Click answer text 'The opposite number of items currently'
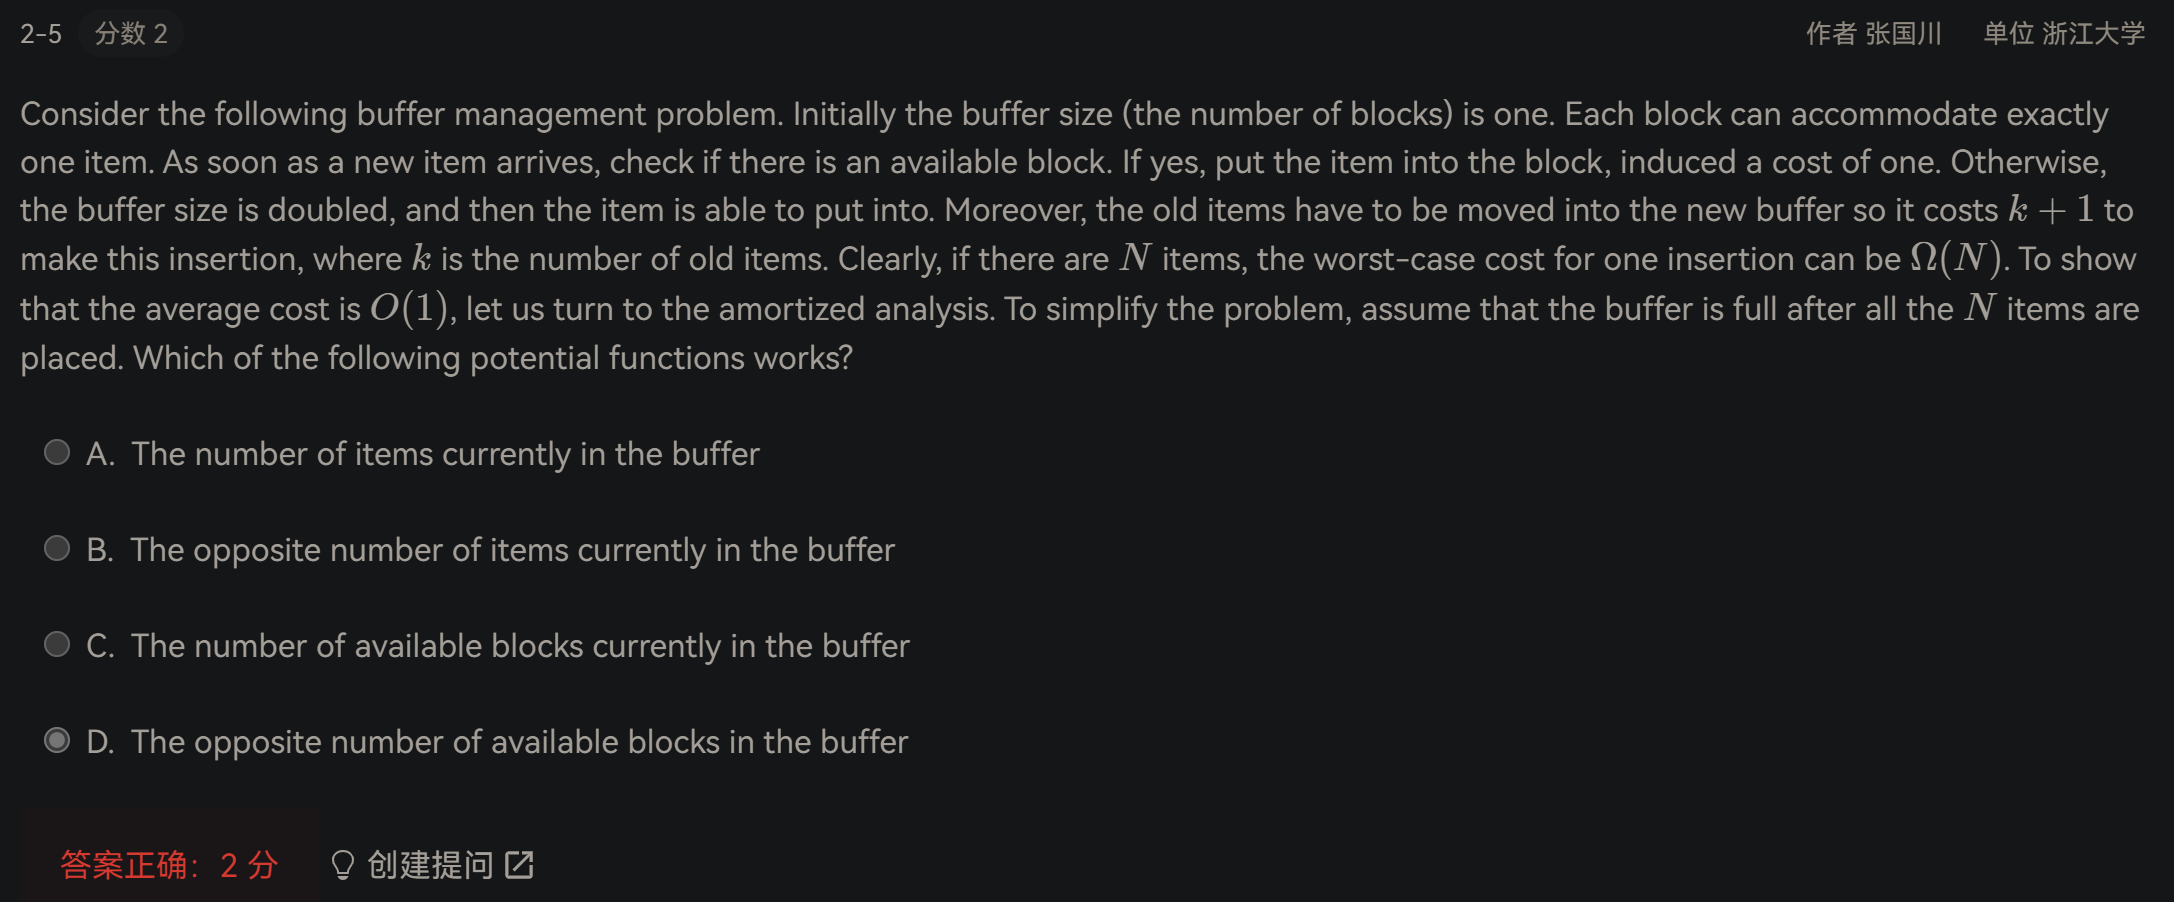2174x902 pixels. (x=418, y=550)
